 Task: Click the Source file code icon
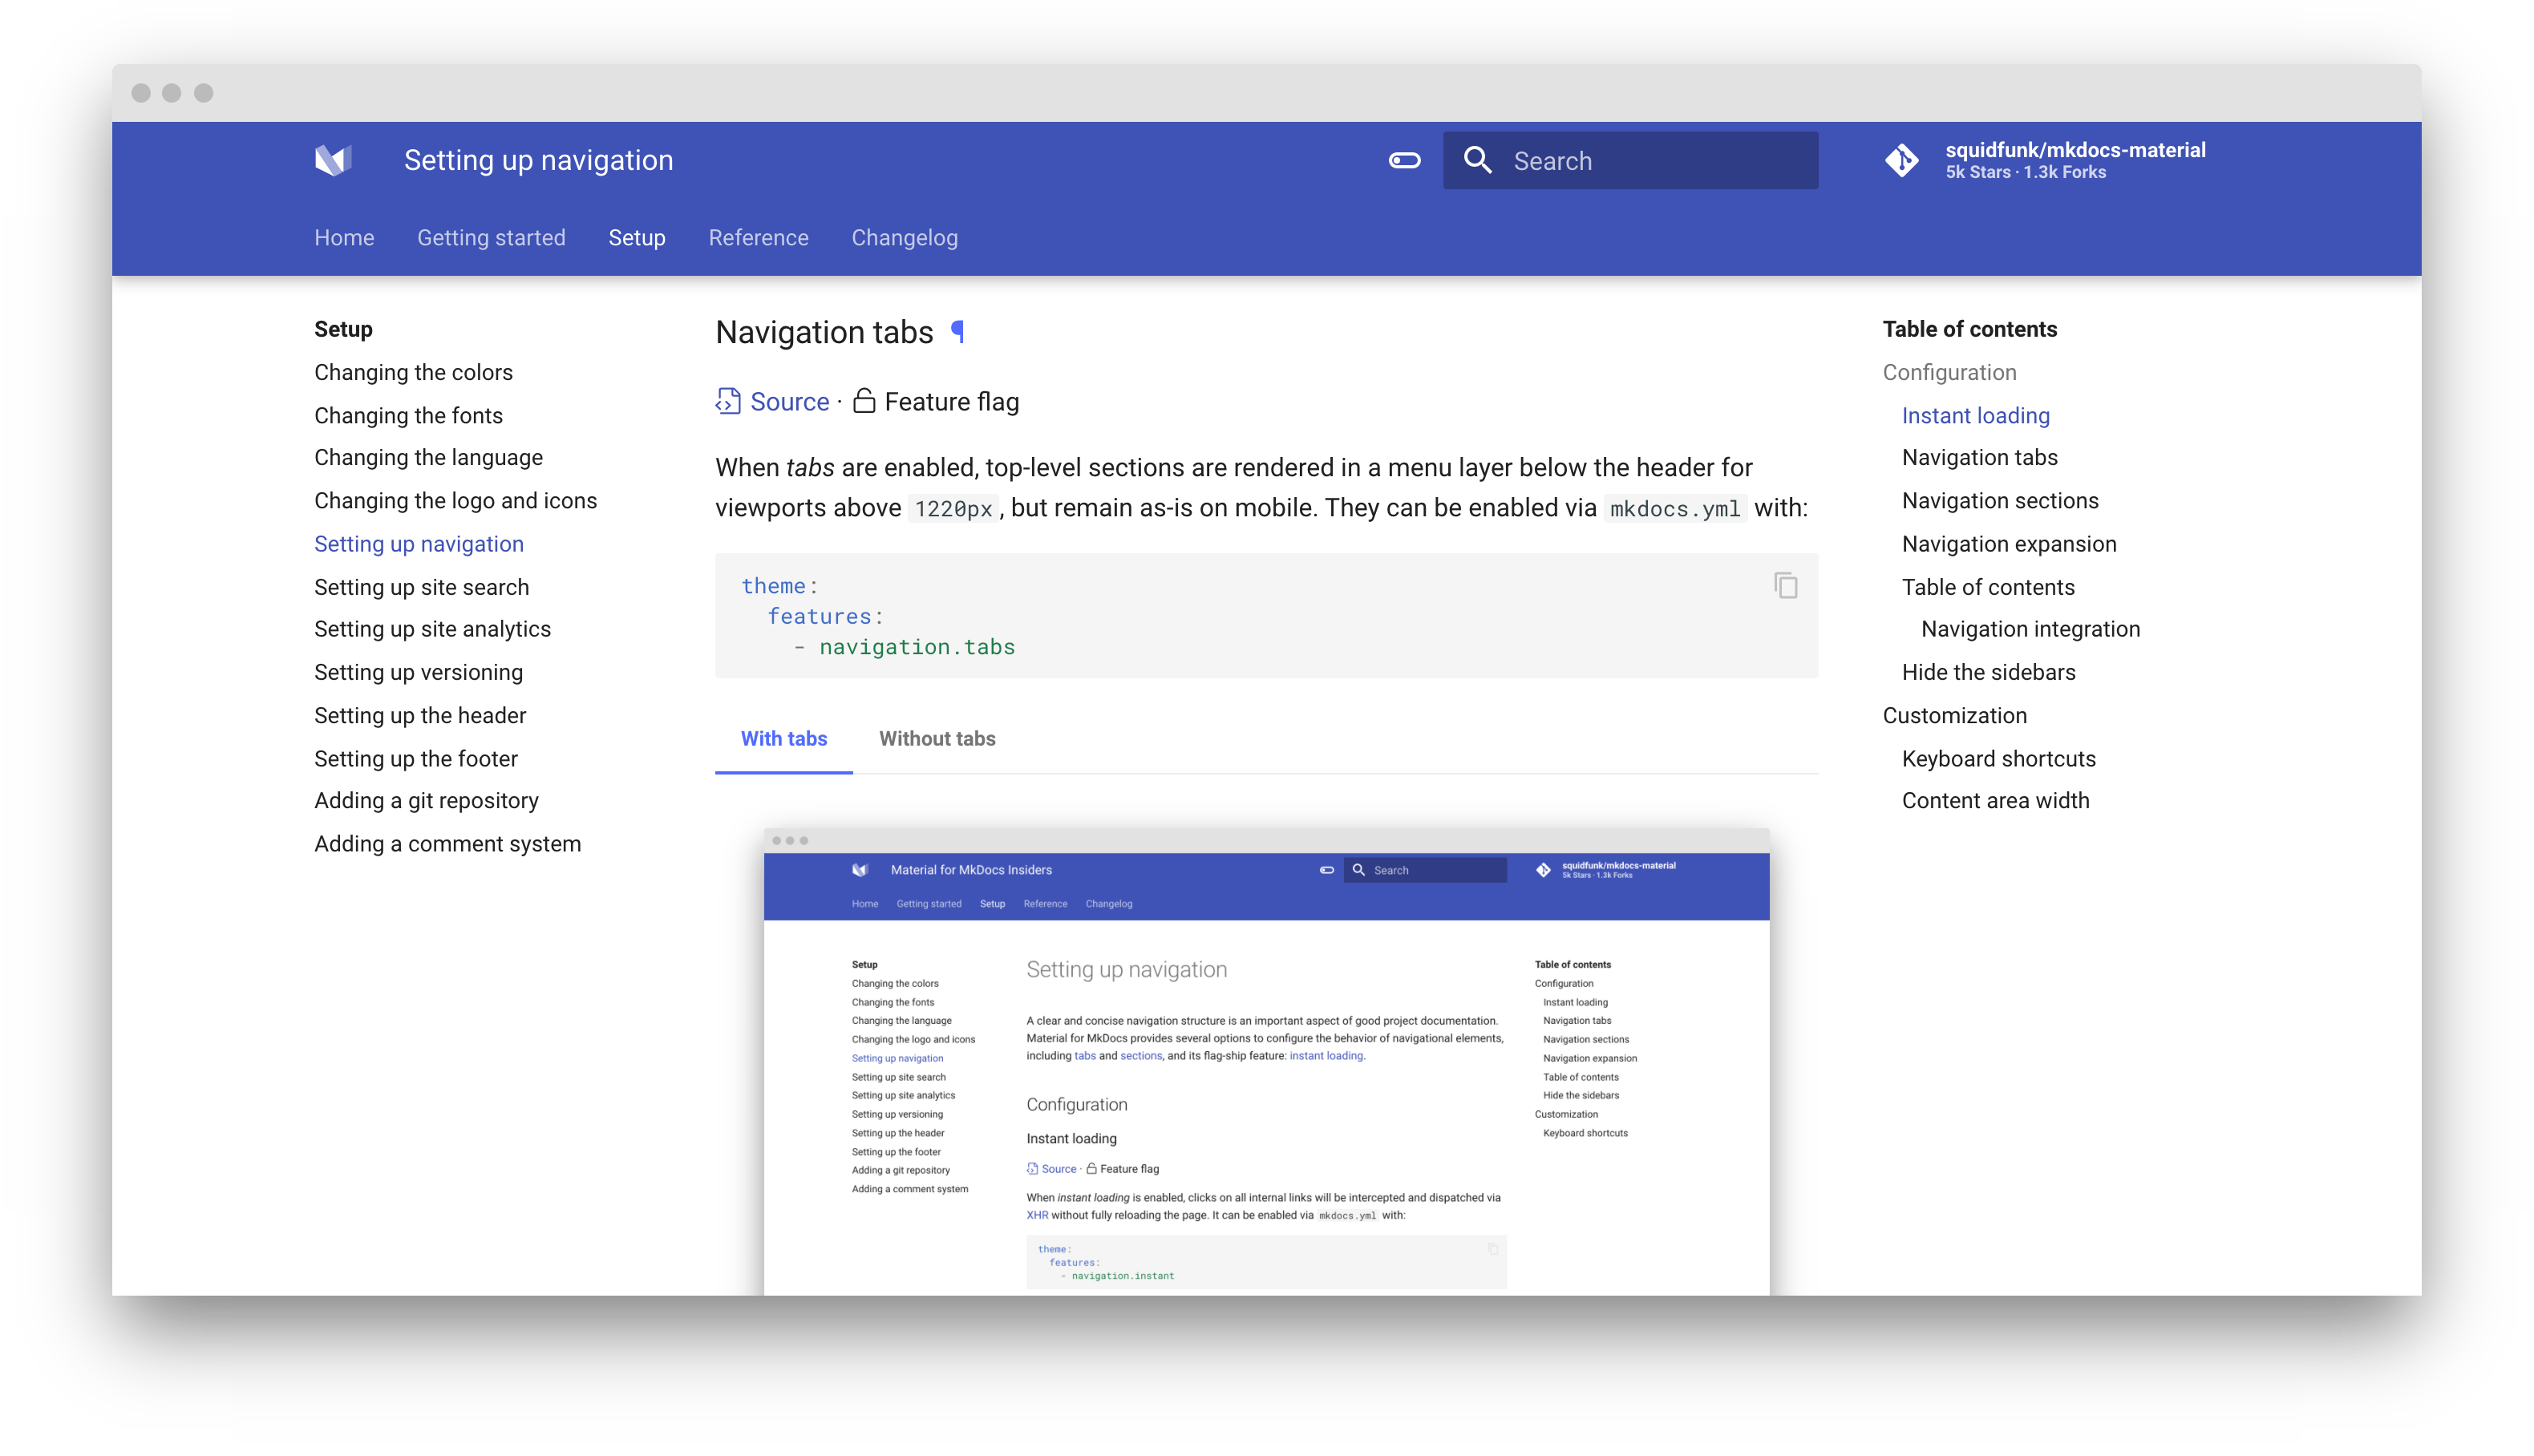(x=728, y=401)
